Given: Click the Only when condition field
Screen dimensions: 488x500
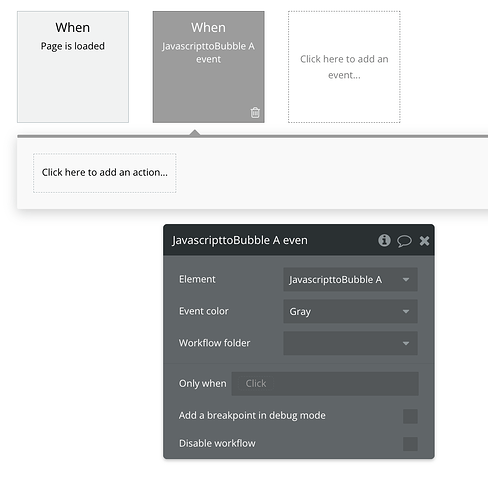Looking at the screenshot, I should pos(325,384).
